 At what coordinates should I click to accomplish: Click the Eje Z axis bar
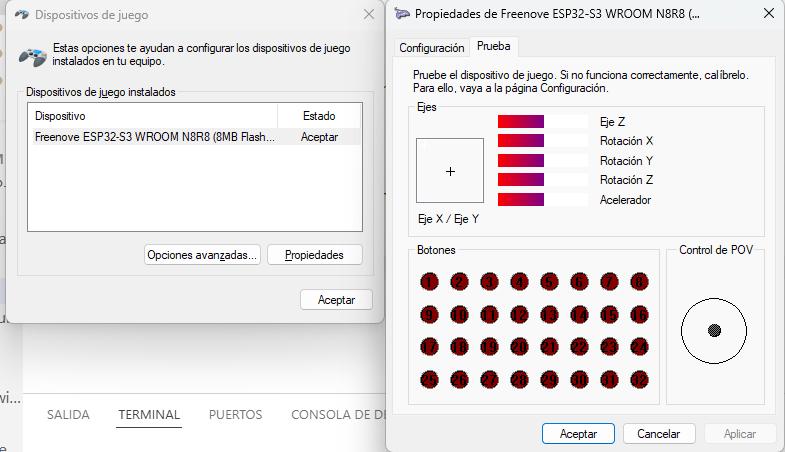pyautogui.click(x=543, y=122)
